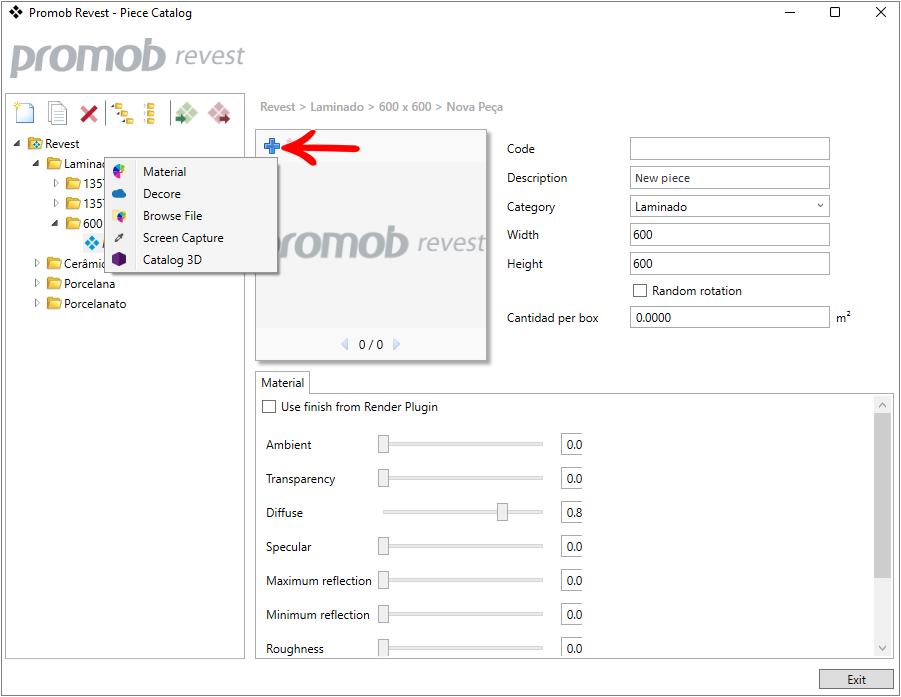Click the Description field with New piece
Image resolution: width=901 pixels, height=697 pixels.
tap(730, 178)
